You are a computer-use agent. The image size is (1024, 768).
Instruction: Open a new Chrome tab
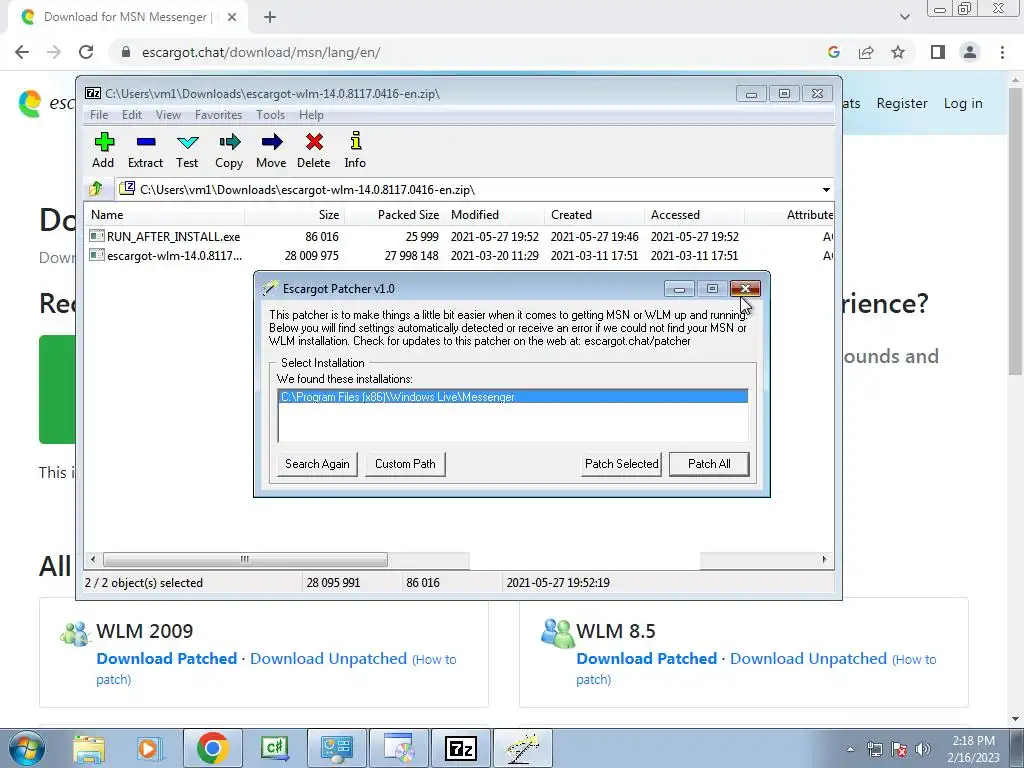pyautogui.click(x=270, y=17)
